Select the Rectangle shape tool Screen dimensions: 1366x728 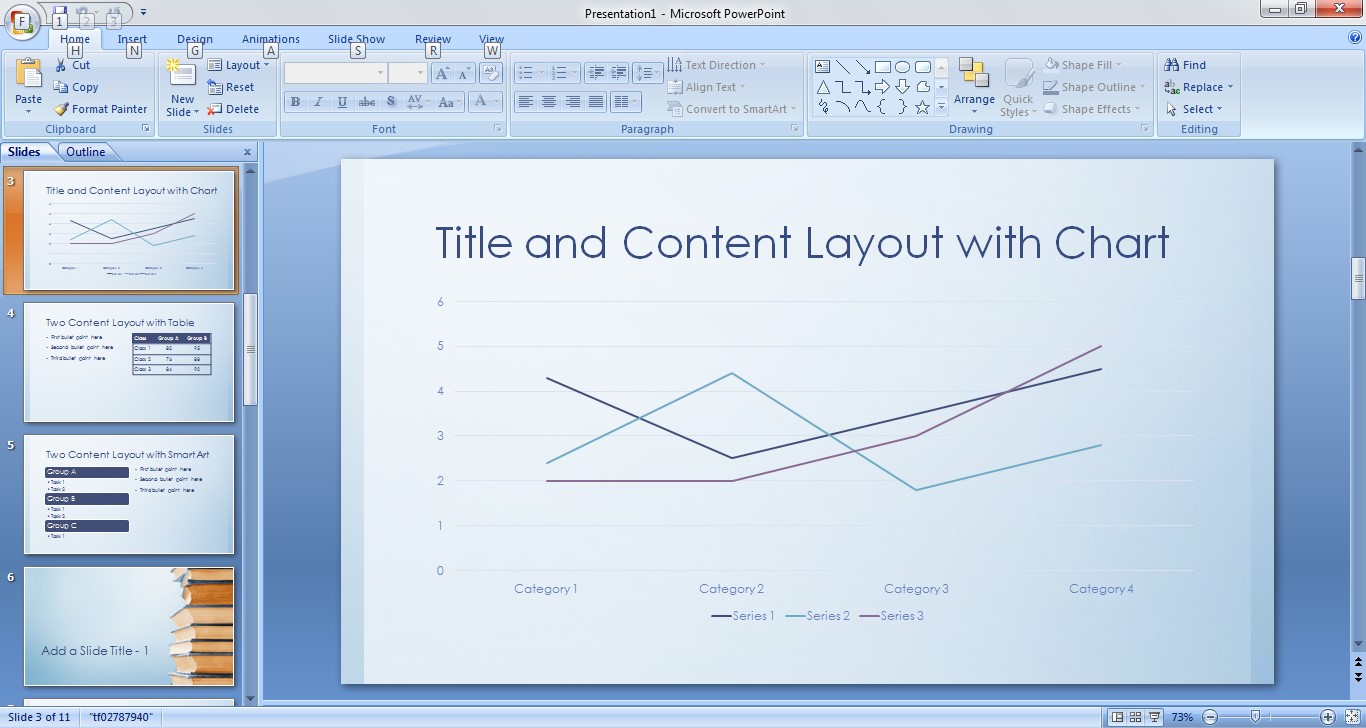883,66
